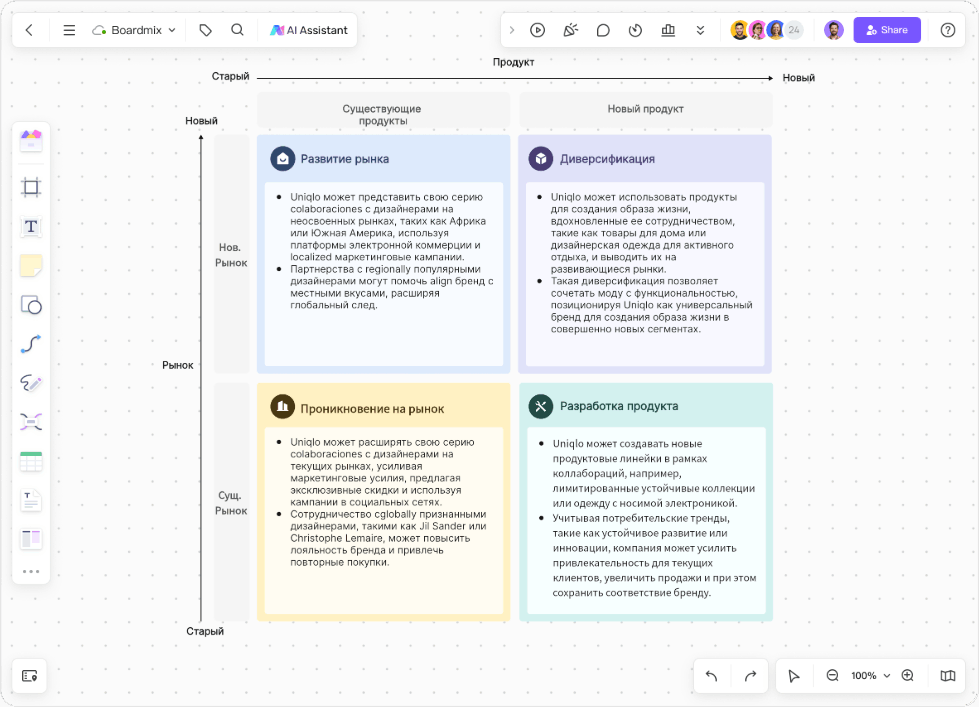979x707 pixels.
Task: Select the 'Диверсификация' heading
Action: click(607, 159)
